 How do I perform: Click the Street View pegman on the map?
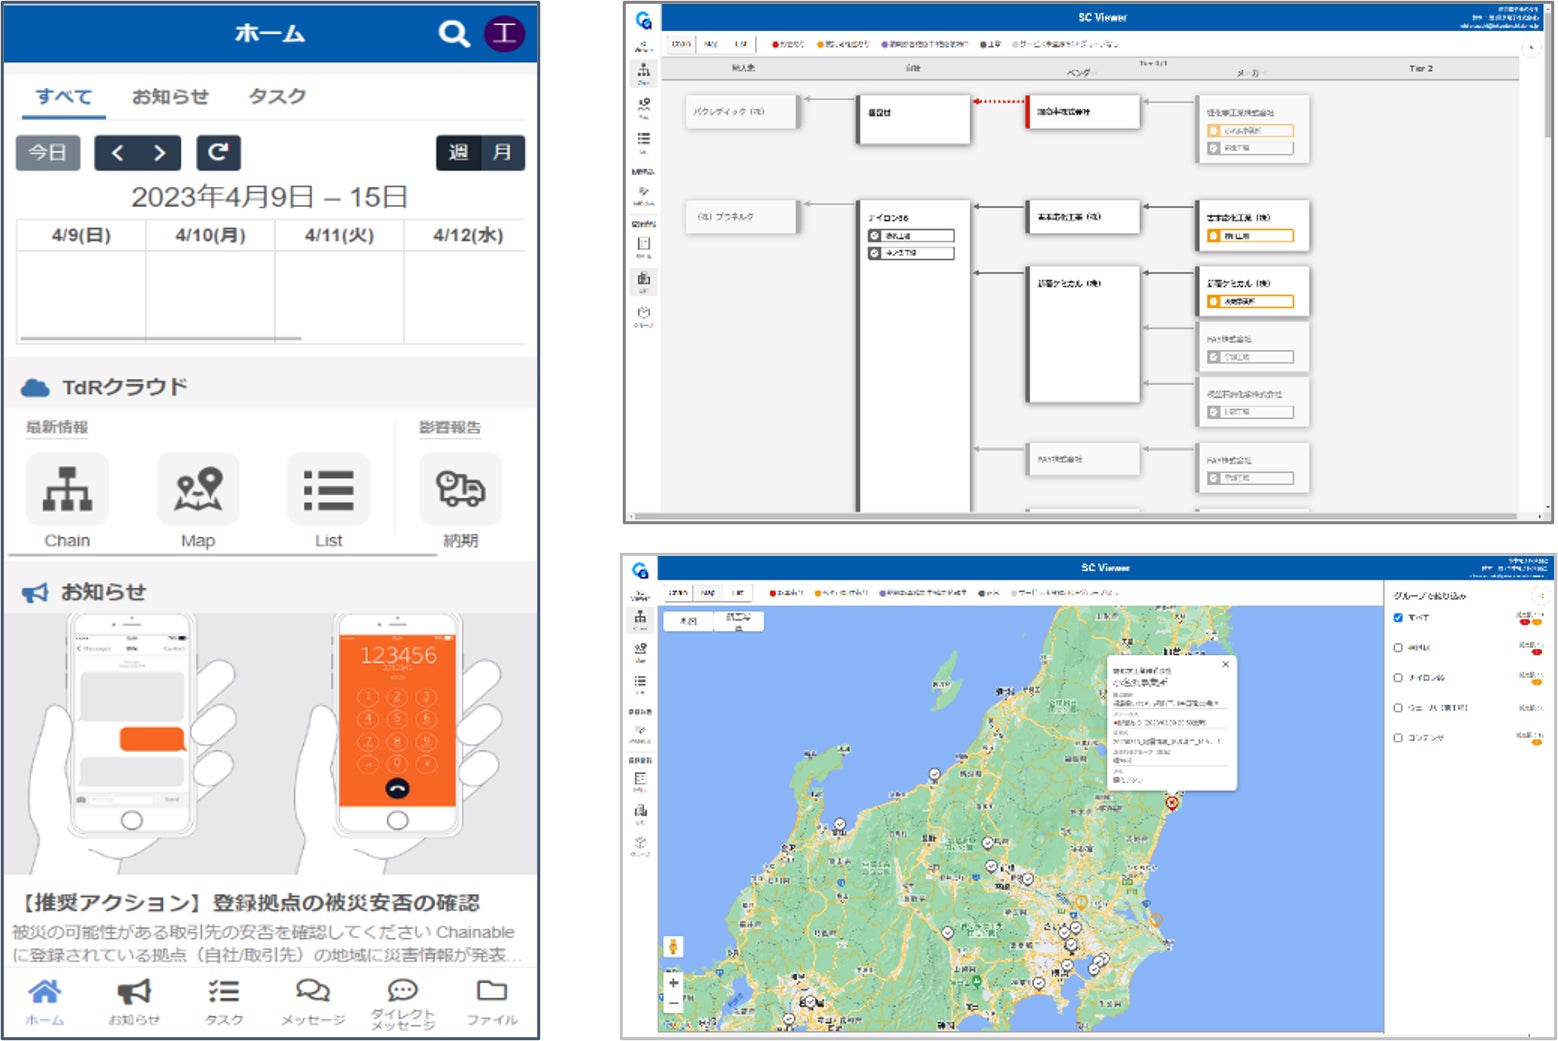[x=673, y=947]
